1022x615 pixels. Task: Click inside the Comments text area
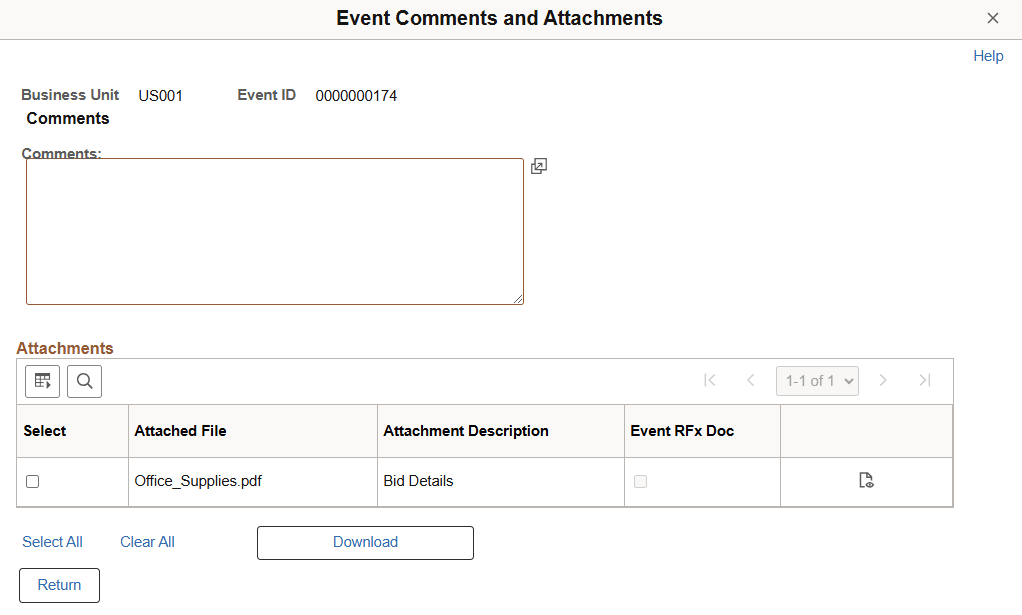(275, 230)
